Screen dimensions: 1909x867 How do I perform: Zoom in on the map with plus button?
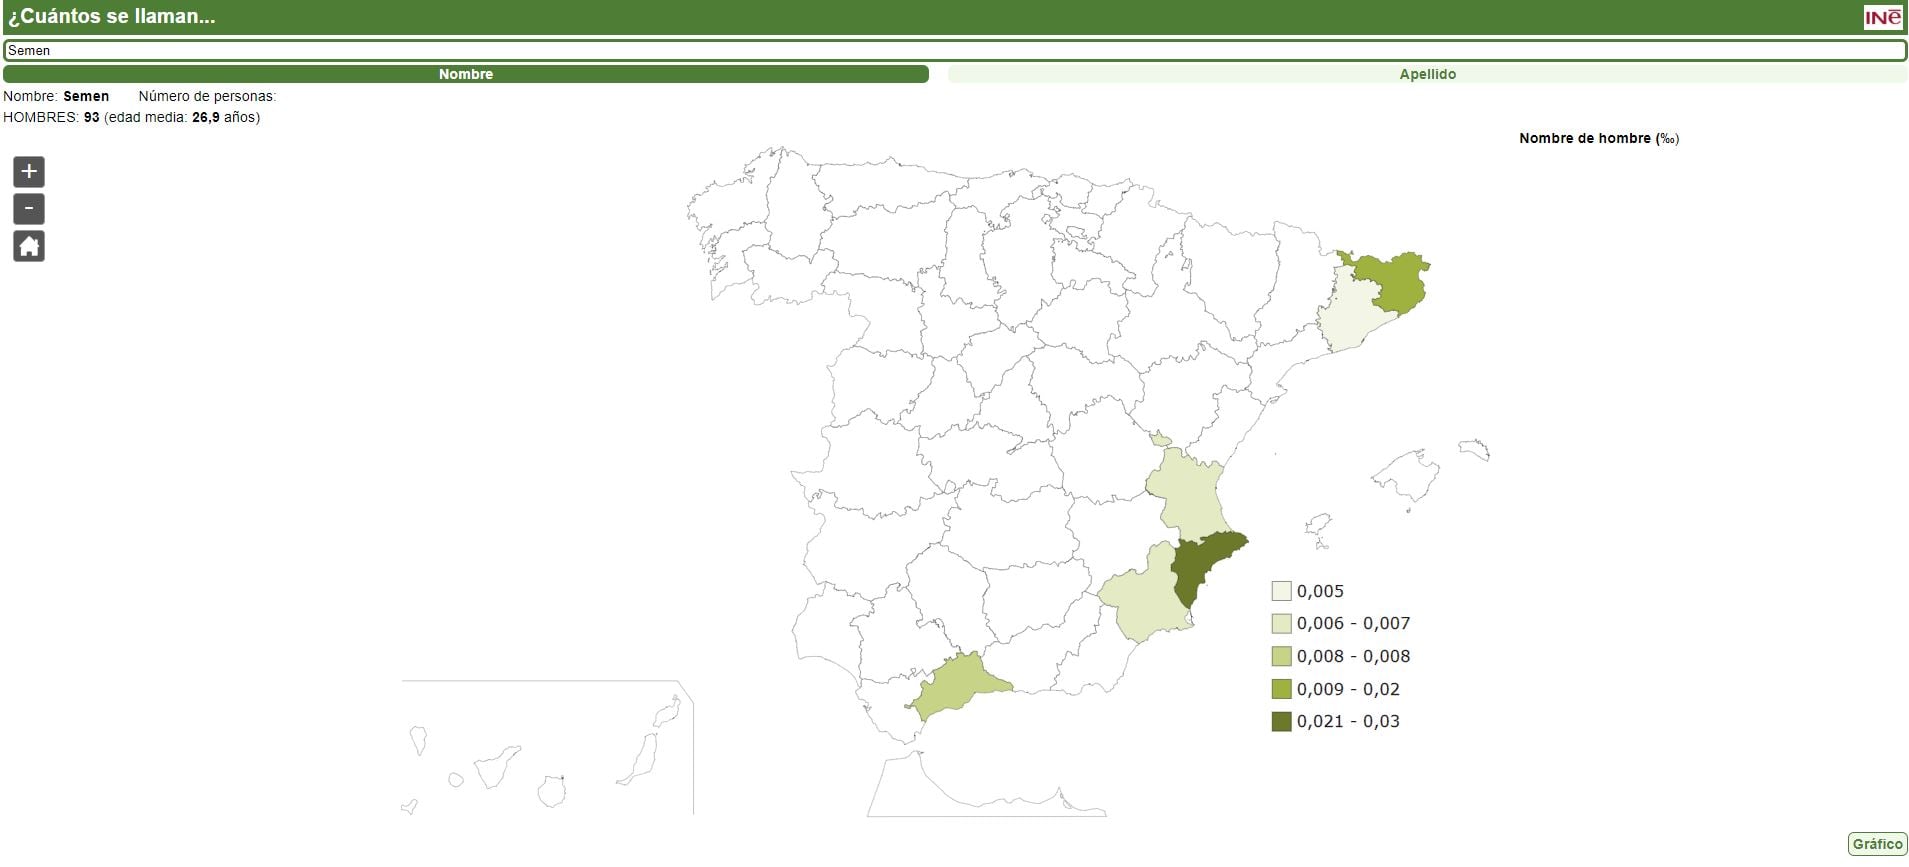[29, 172]
